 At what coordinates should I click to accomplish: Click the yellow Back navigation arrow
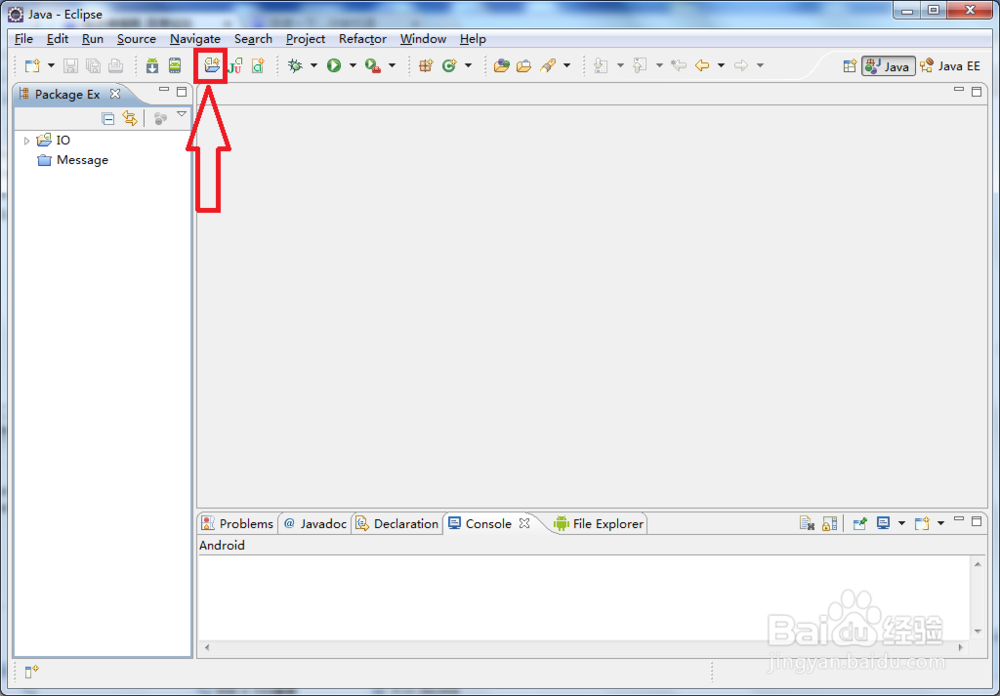[x=702, y=65]
